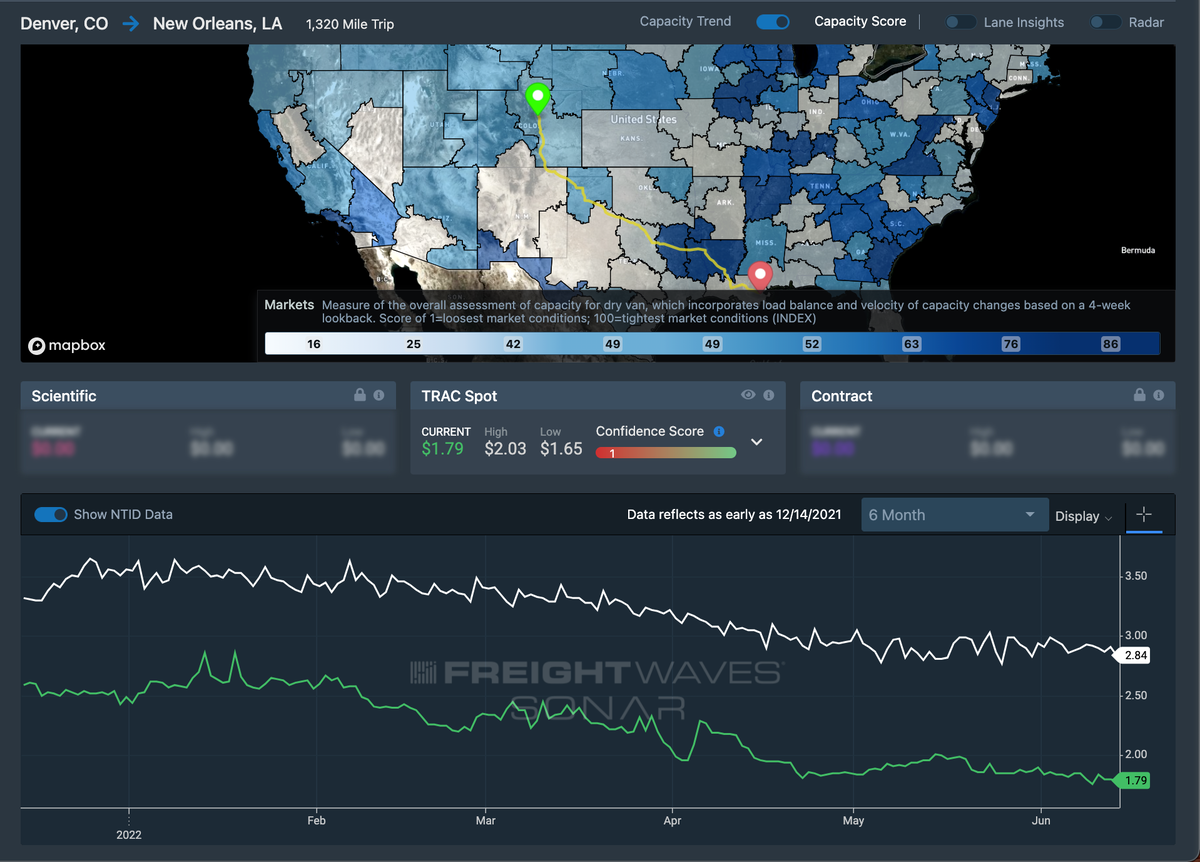Click the Denver, CO origin label

(x=64, y=23)
